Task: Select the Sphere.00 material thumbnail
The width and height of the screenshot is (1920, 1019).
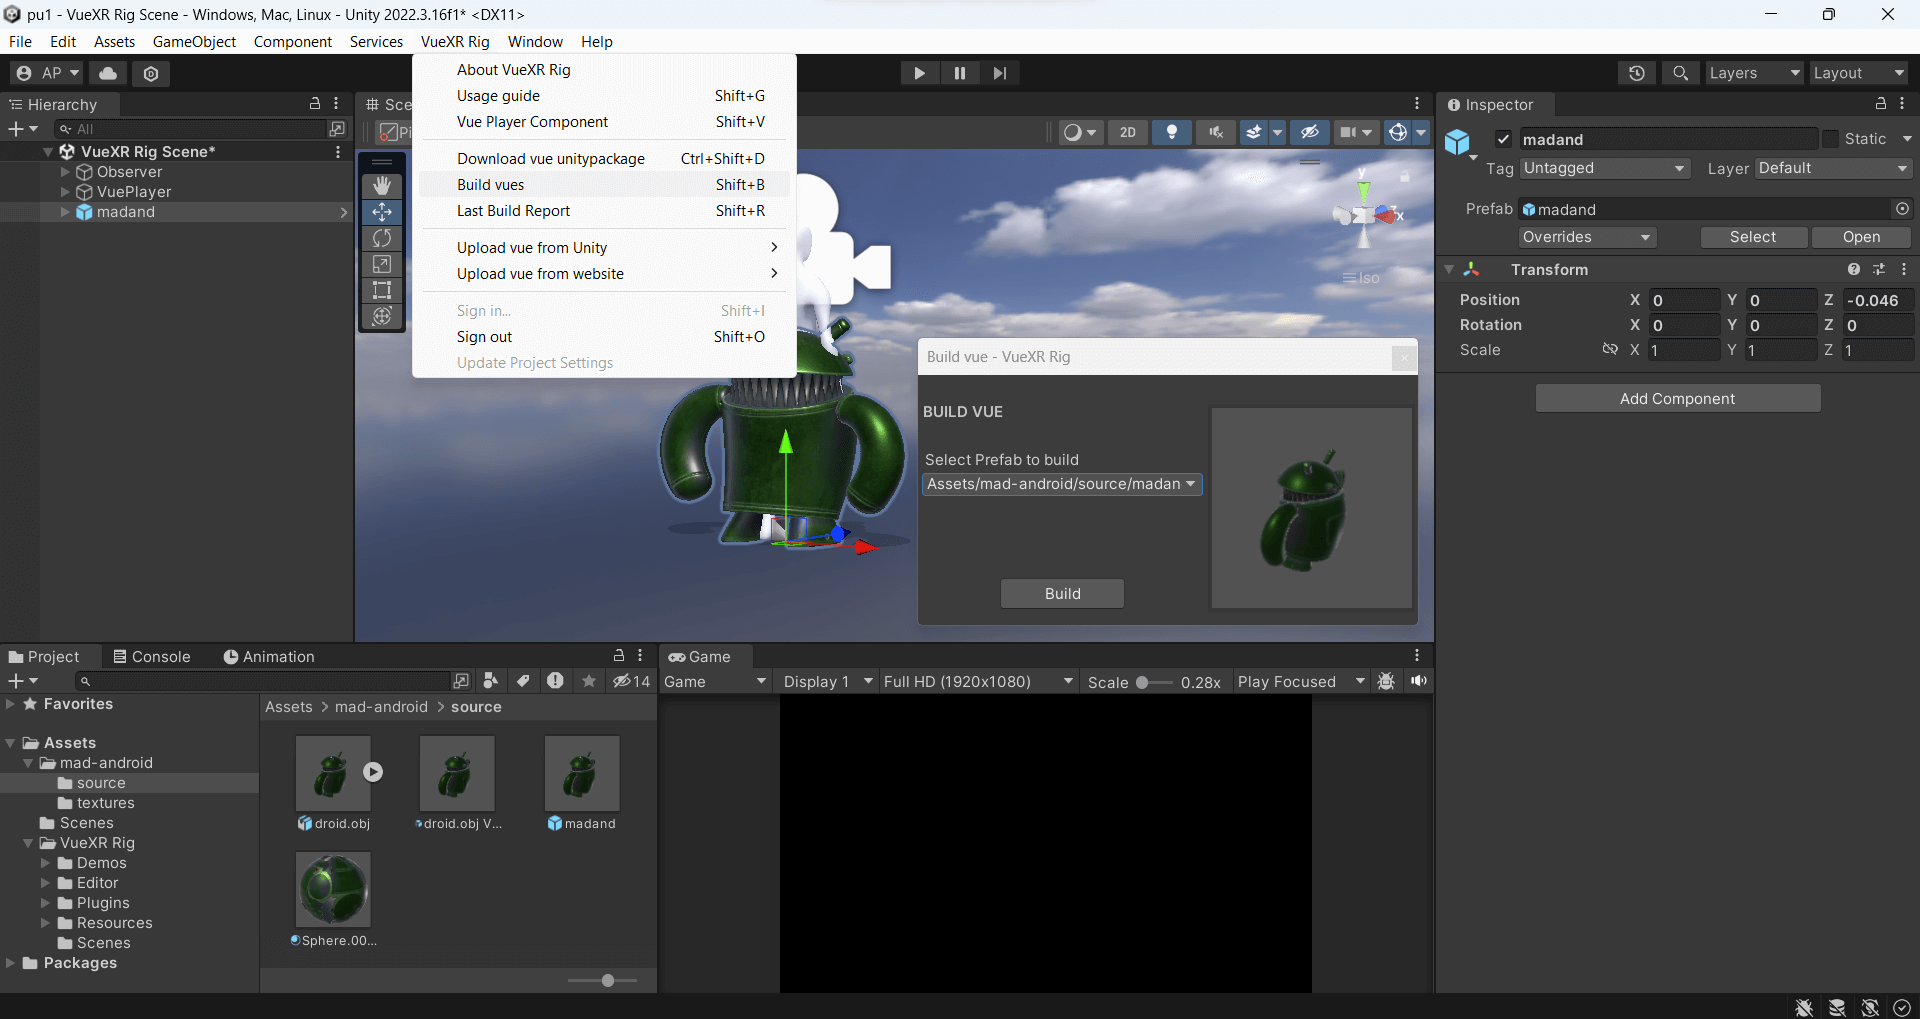Action: pyautogui.click(x=334, y=890)
